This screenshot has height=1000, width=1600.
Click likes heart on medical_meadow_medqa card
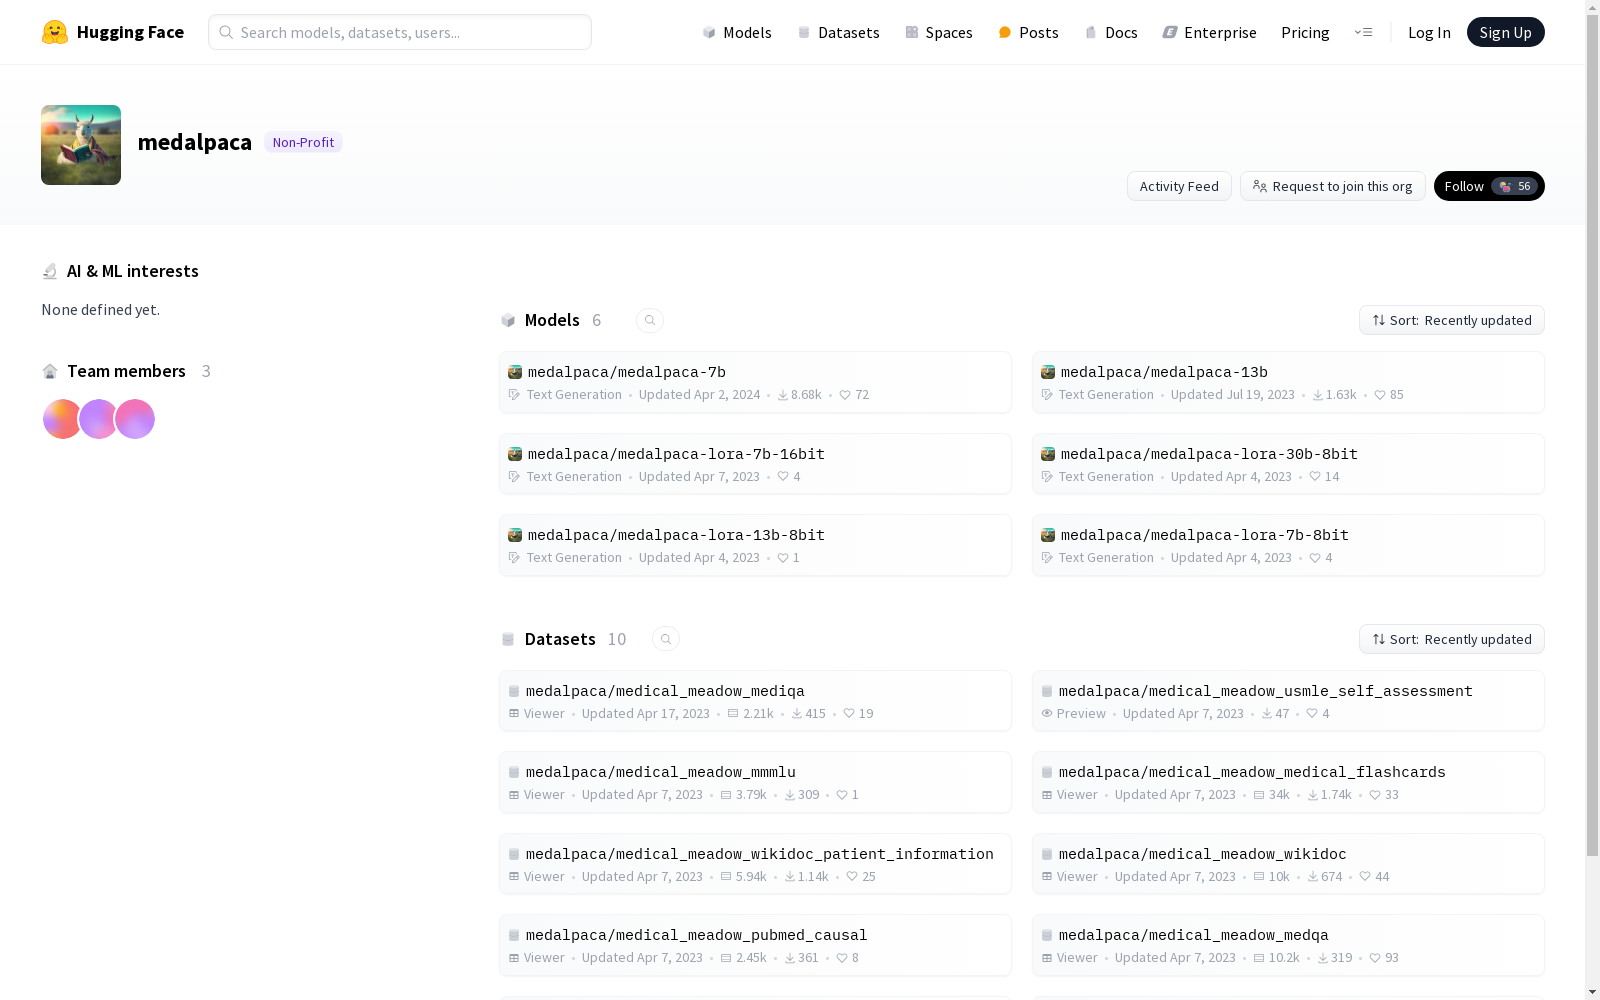click(1375, 958)
